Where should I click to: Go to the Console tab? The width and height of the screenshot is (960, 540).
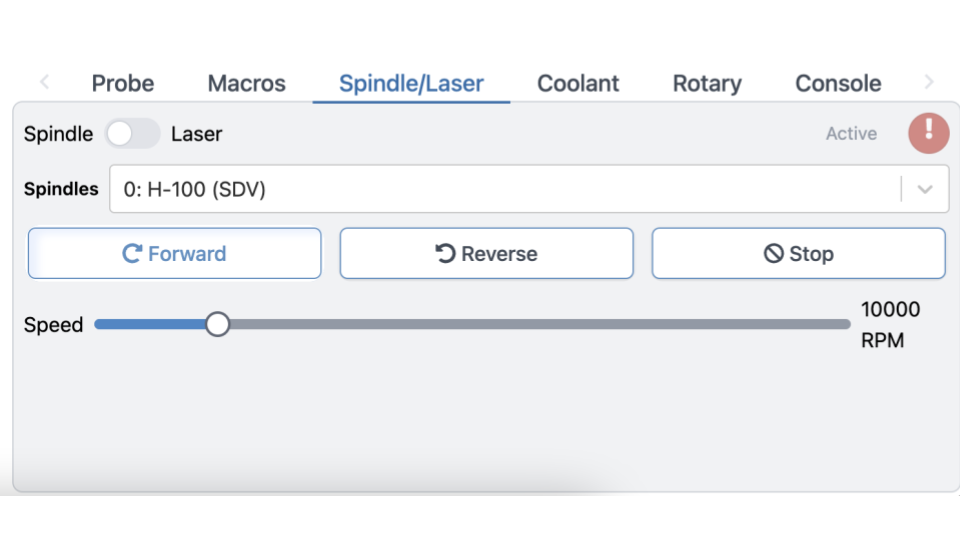click(x=838, y=83)
